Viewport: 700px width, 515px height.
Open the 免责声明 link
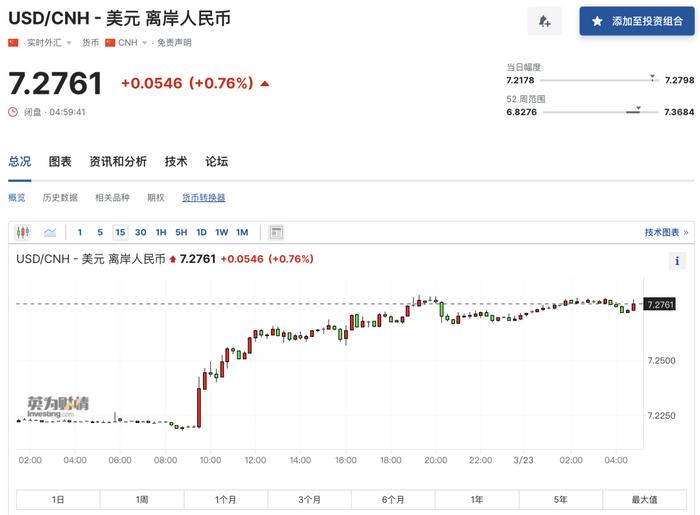tap(174, 43)
